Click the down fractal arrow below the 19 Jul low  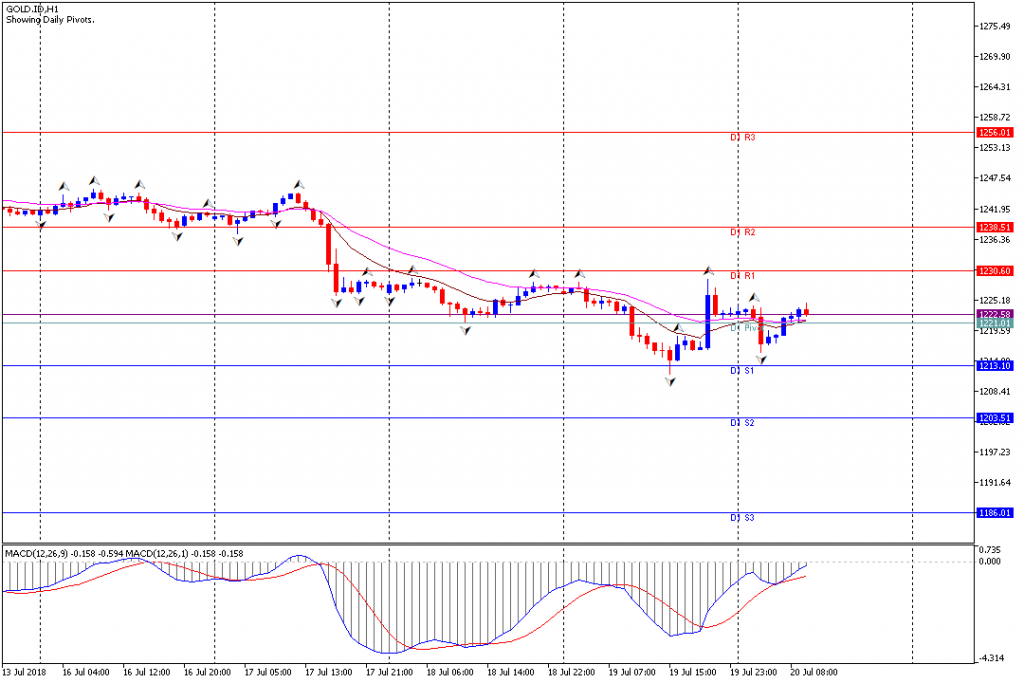671,381
